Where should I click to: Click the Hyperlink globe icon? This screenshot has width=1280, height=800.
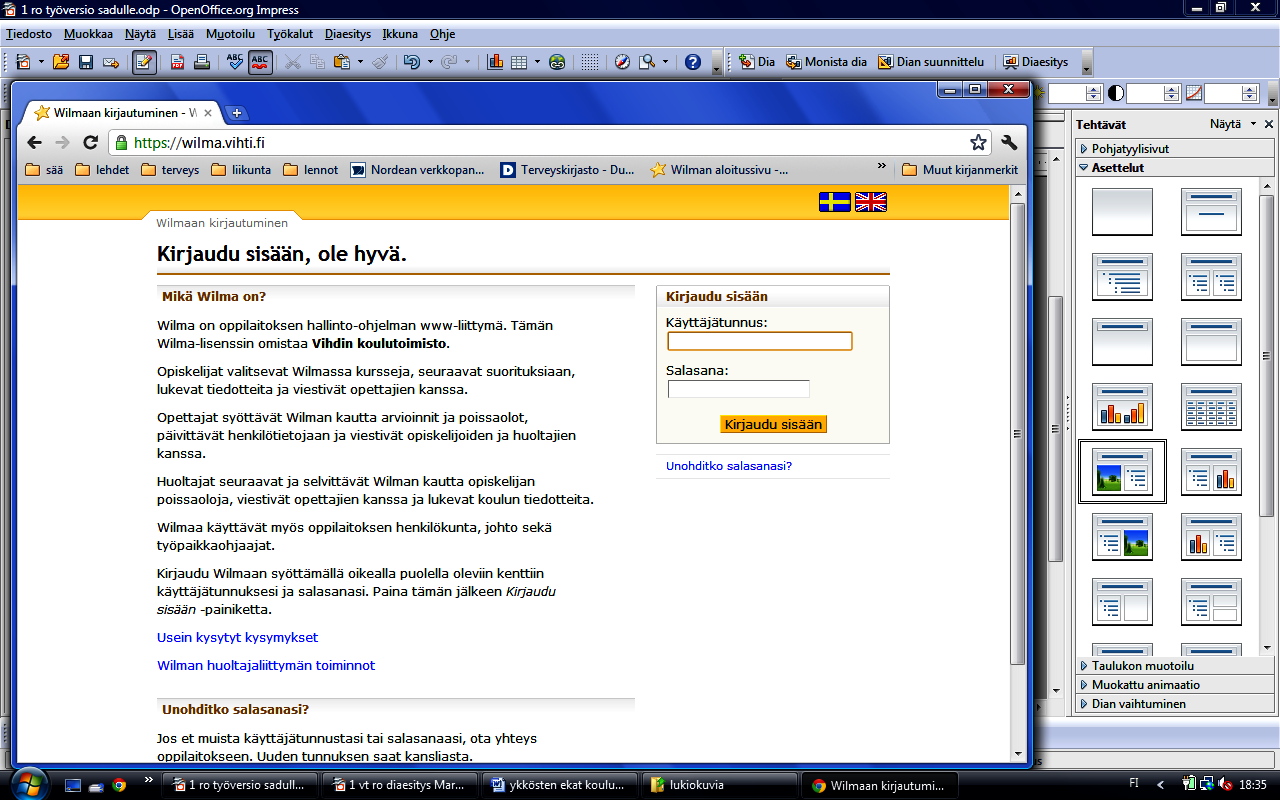tap(557, 62)
